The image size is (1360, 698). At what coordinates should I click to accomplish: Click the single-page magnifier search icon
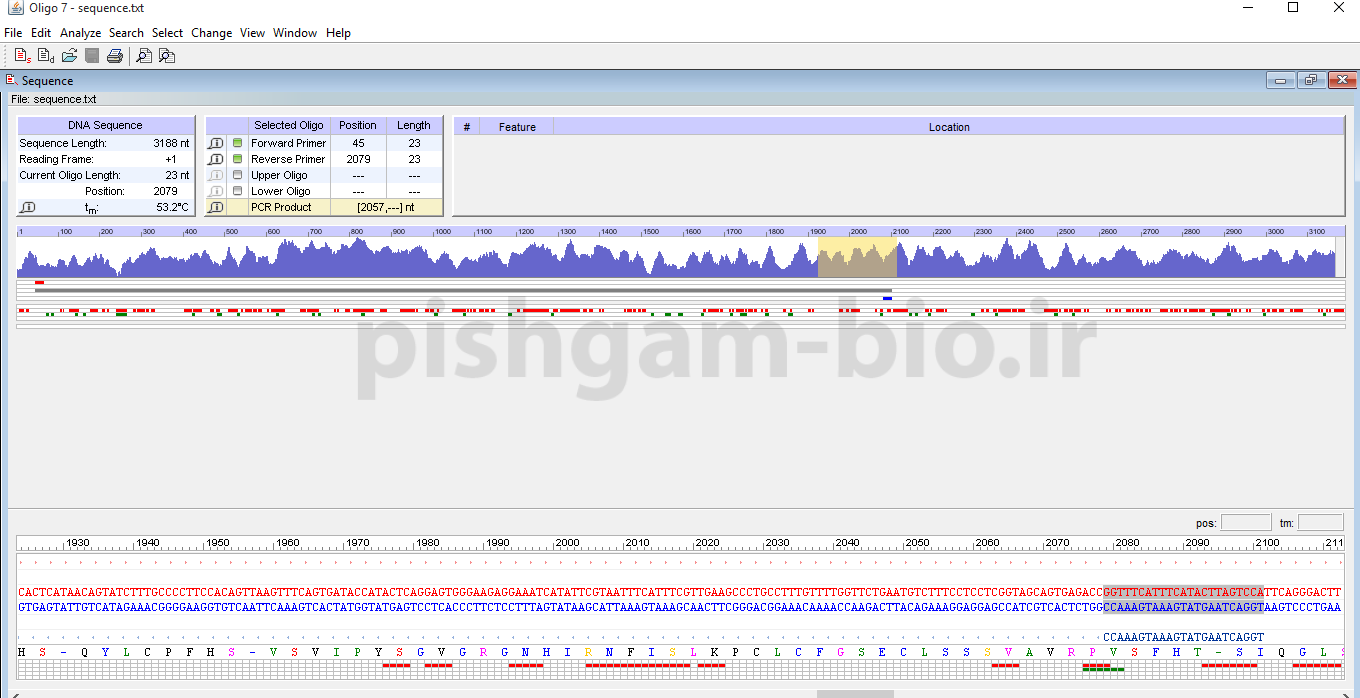click(x=144, y=56)
